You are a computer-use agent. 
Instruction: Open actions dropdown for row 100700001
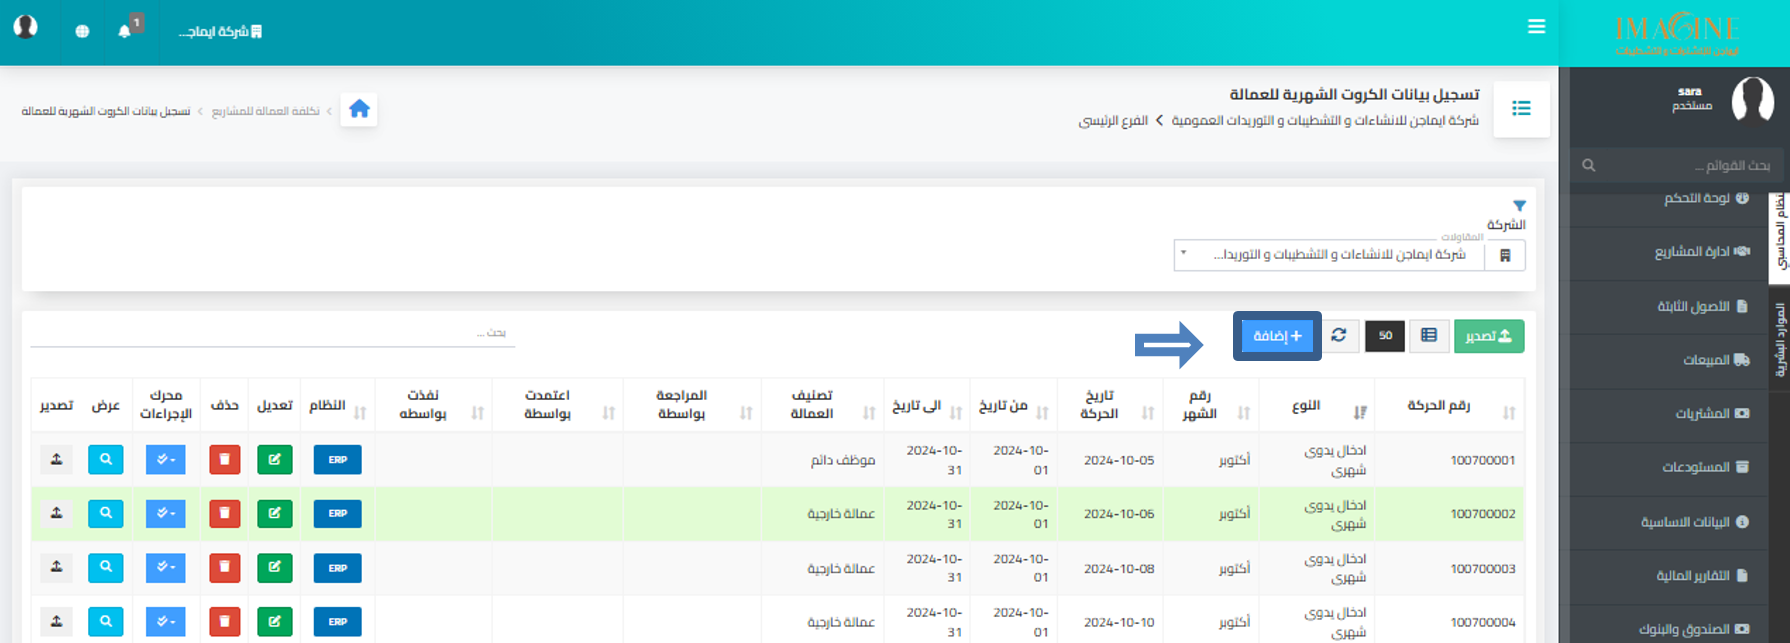[166, 460]
